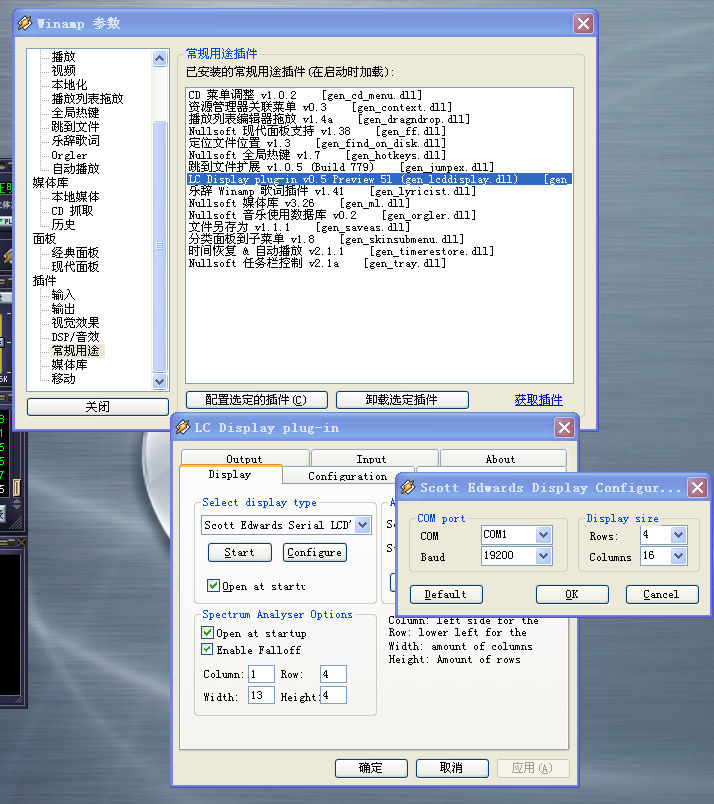Open the Baud rate dropdown showing 19200
The width and height of the screenshot is (714, 804).
pos(543,556)
